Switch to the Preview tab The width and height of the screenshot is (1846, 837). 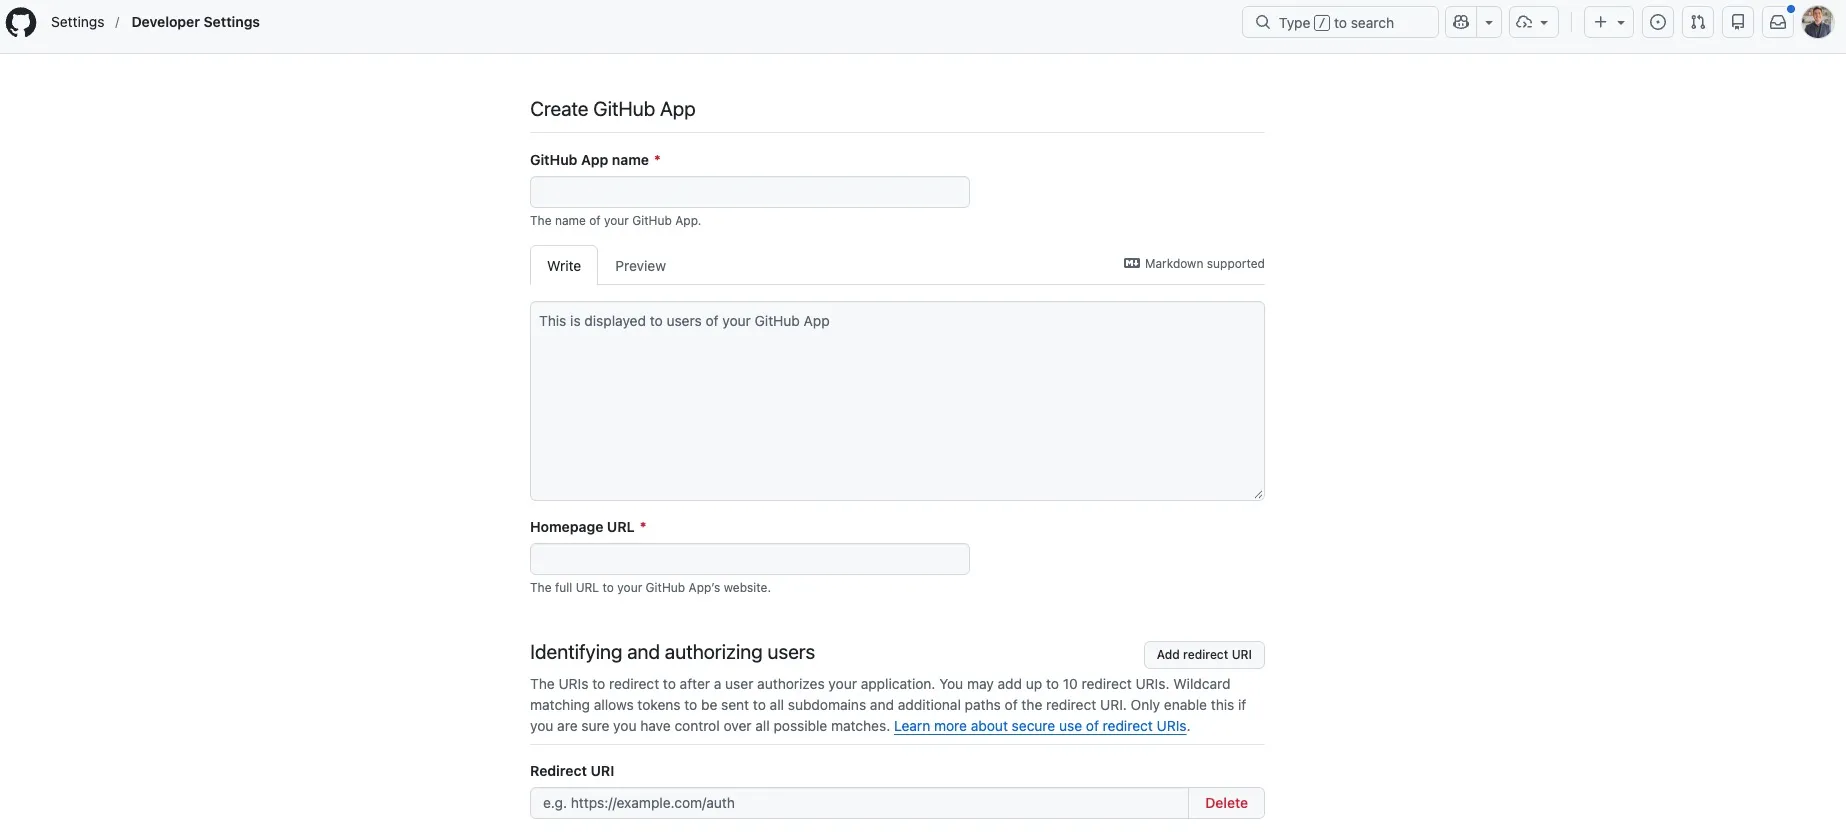640,266
